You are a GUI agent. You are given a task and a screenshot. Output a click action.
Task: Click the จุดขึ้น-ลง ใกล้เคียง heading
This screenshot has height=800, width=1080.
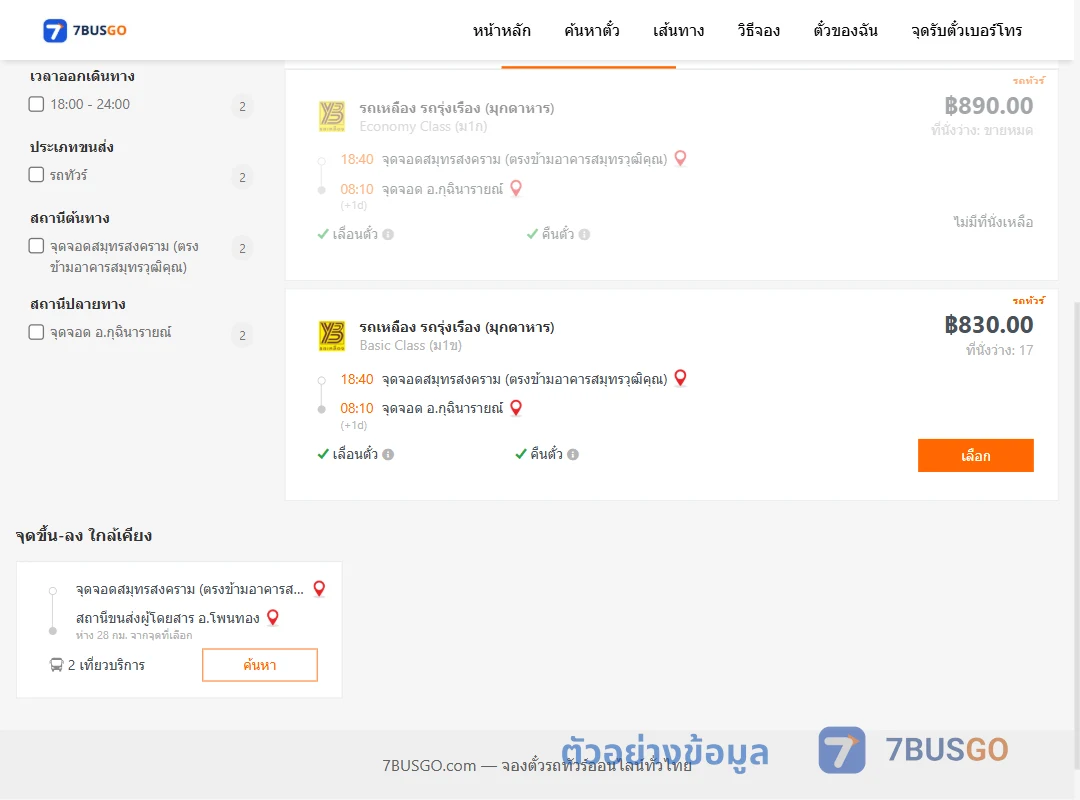tap(84, 535)
